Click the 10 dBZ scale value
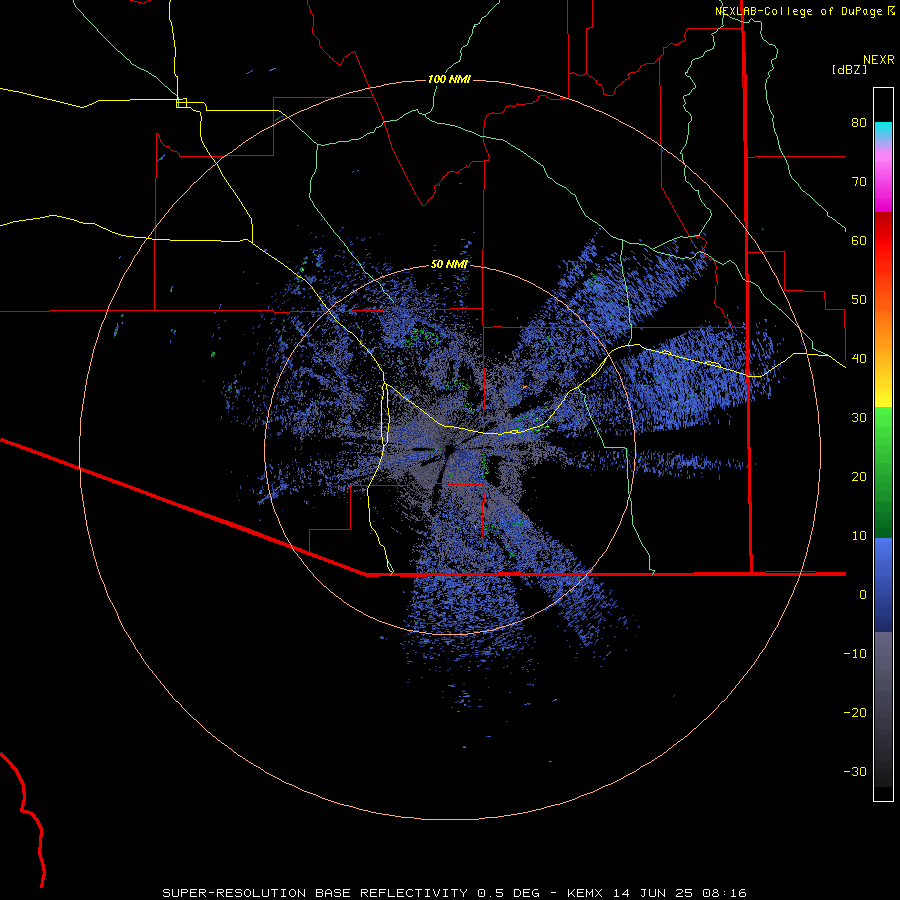Image resolution: width=900 pixels, height=900 pixels. click(859, 536)
